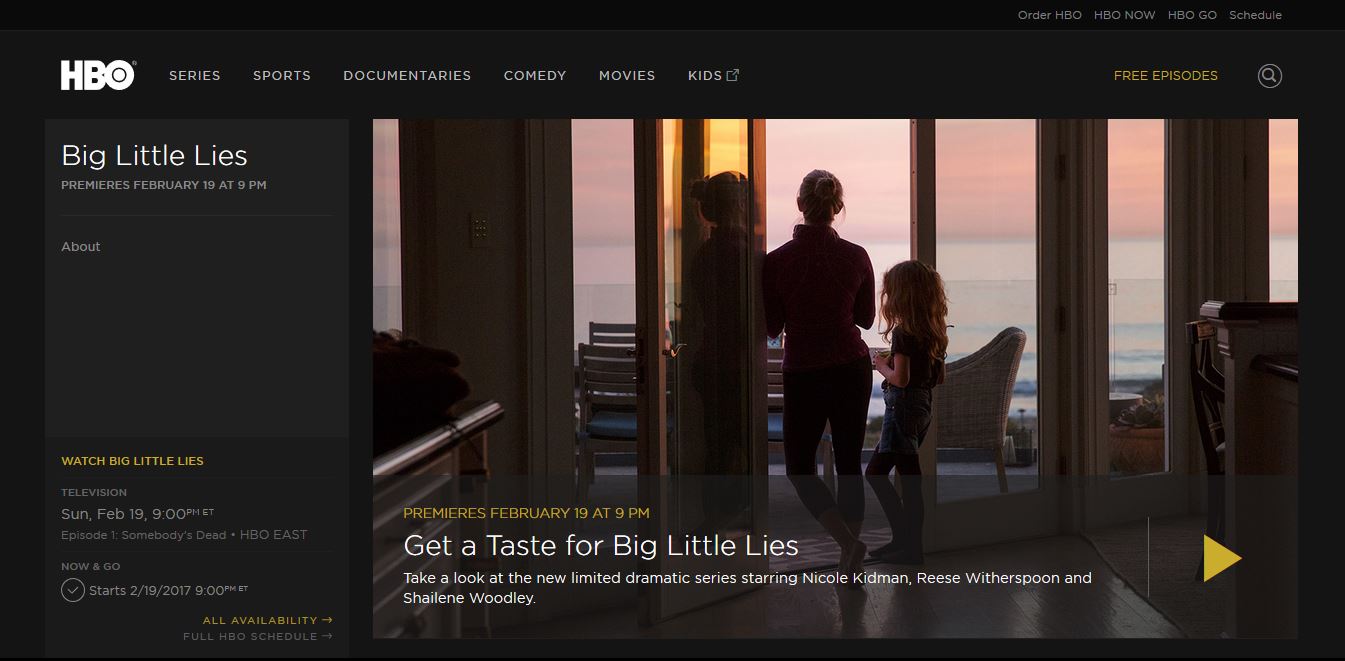Viewport: 1345px width, 661px height.
Task: Select Movies in the navigation bar
Action: [627, 75]
